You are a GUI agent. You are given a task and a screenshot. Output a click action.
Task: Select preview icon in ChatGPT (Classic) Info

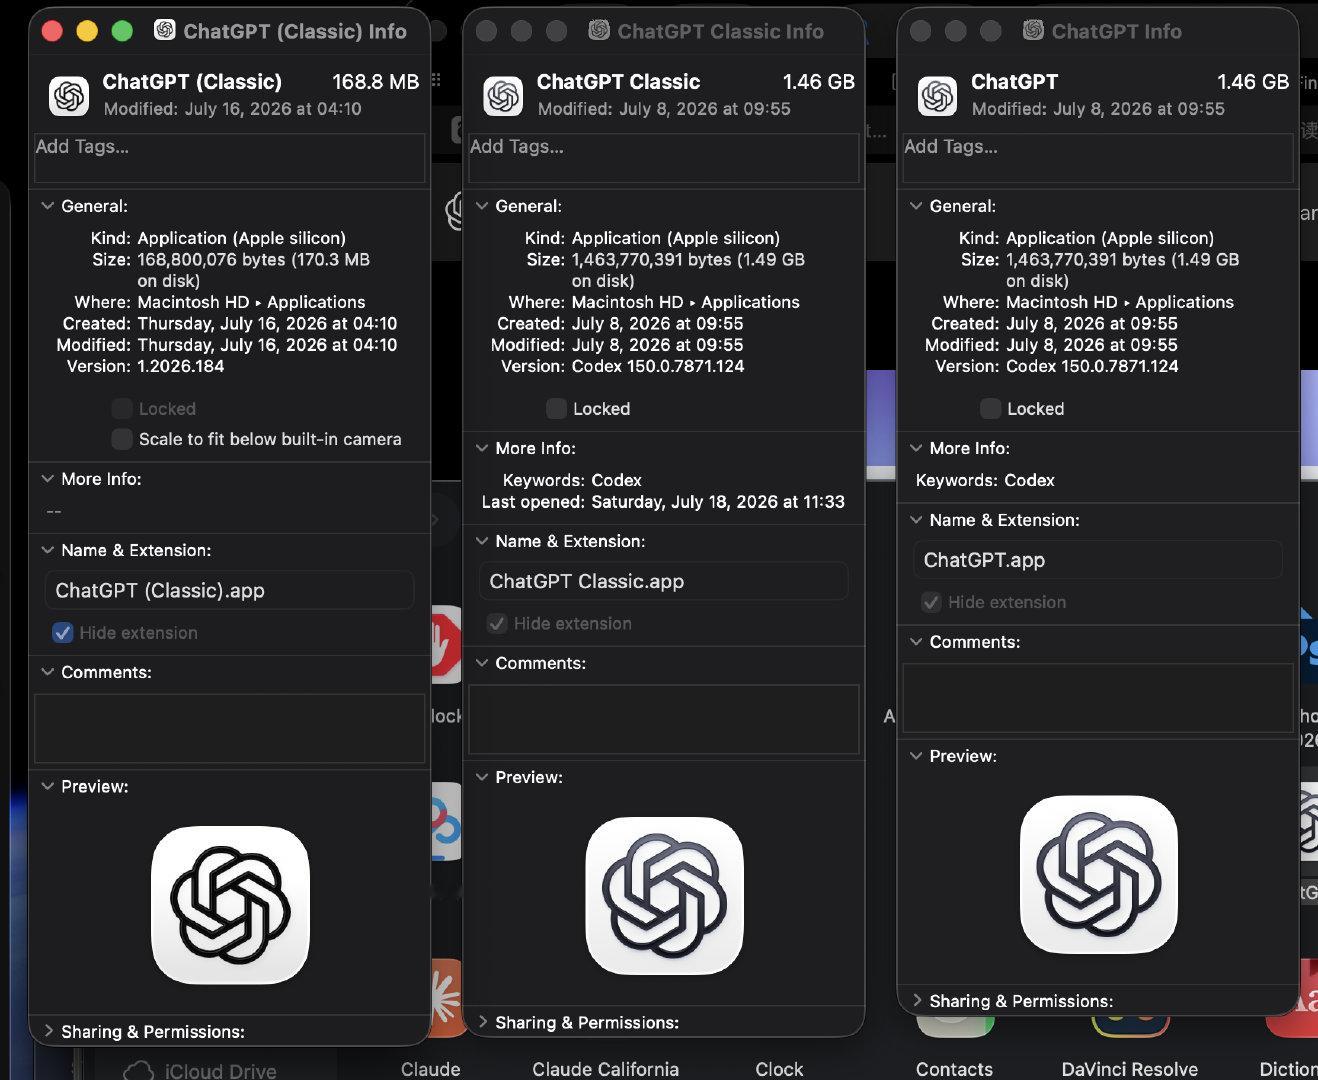click(230, 905)
